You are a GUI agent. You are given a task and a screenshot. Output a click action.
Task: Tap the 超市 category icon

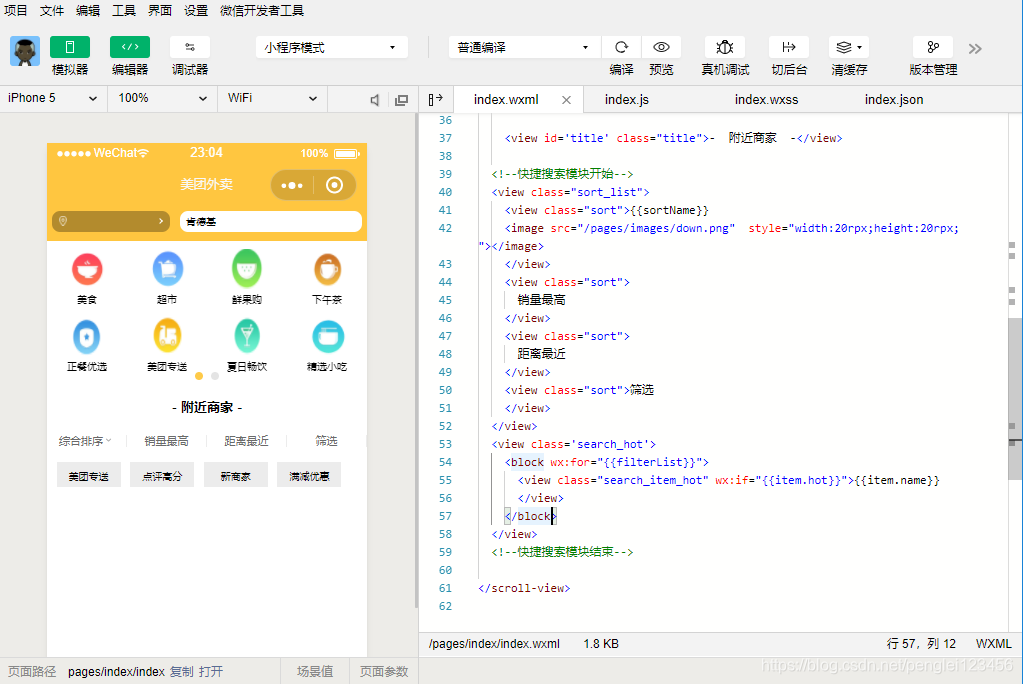[168, 269]
